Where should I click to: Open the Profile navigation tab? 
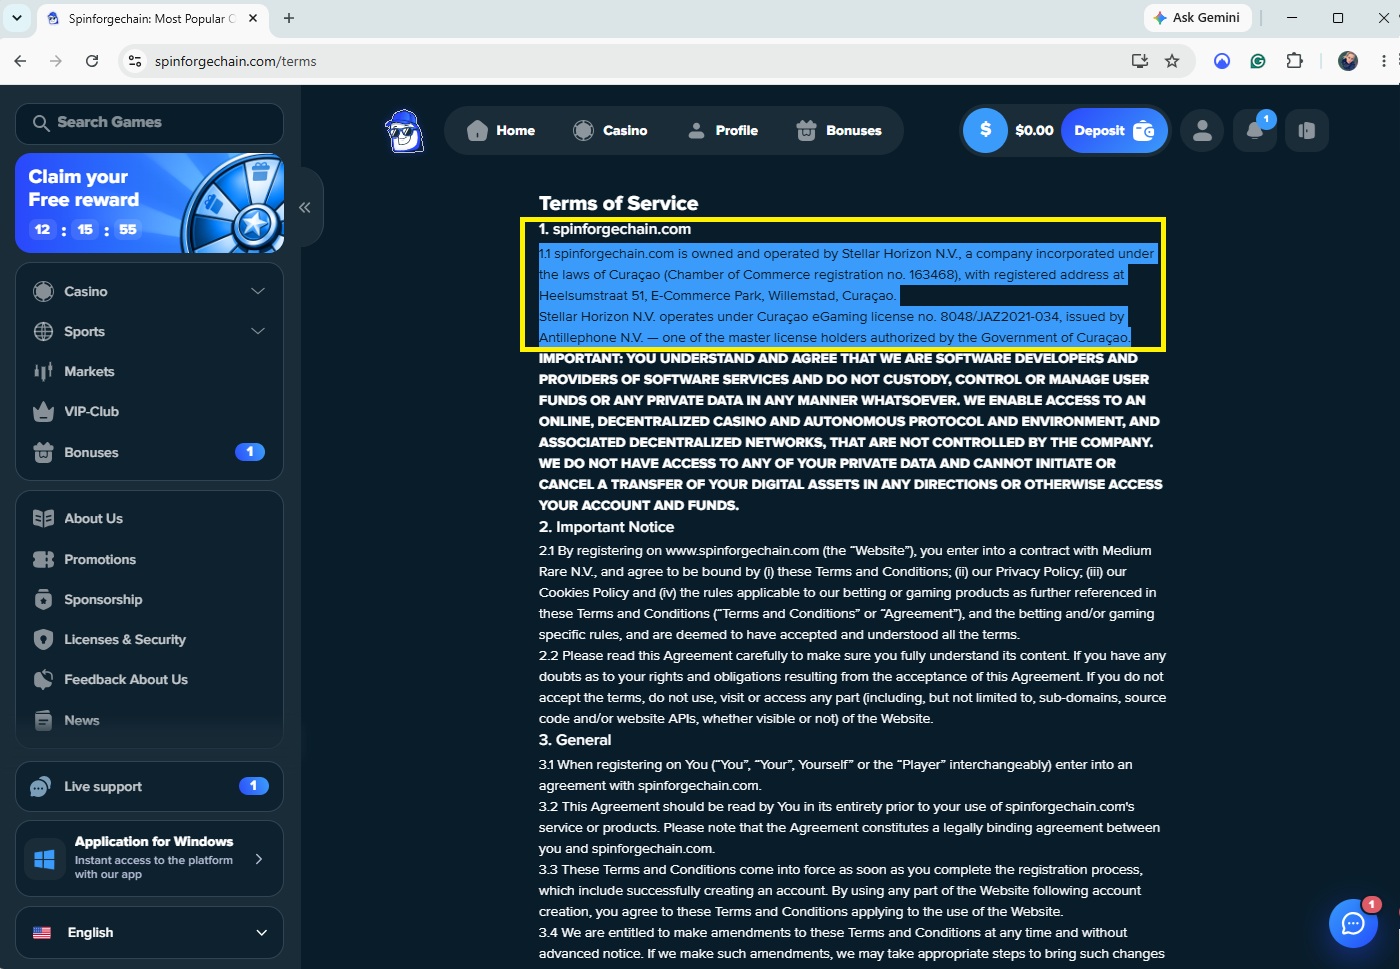(723, 131)
